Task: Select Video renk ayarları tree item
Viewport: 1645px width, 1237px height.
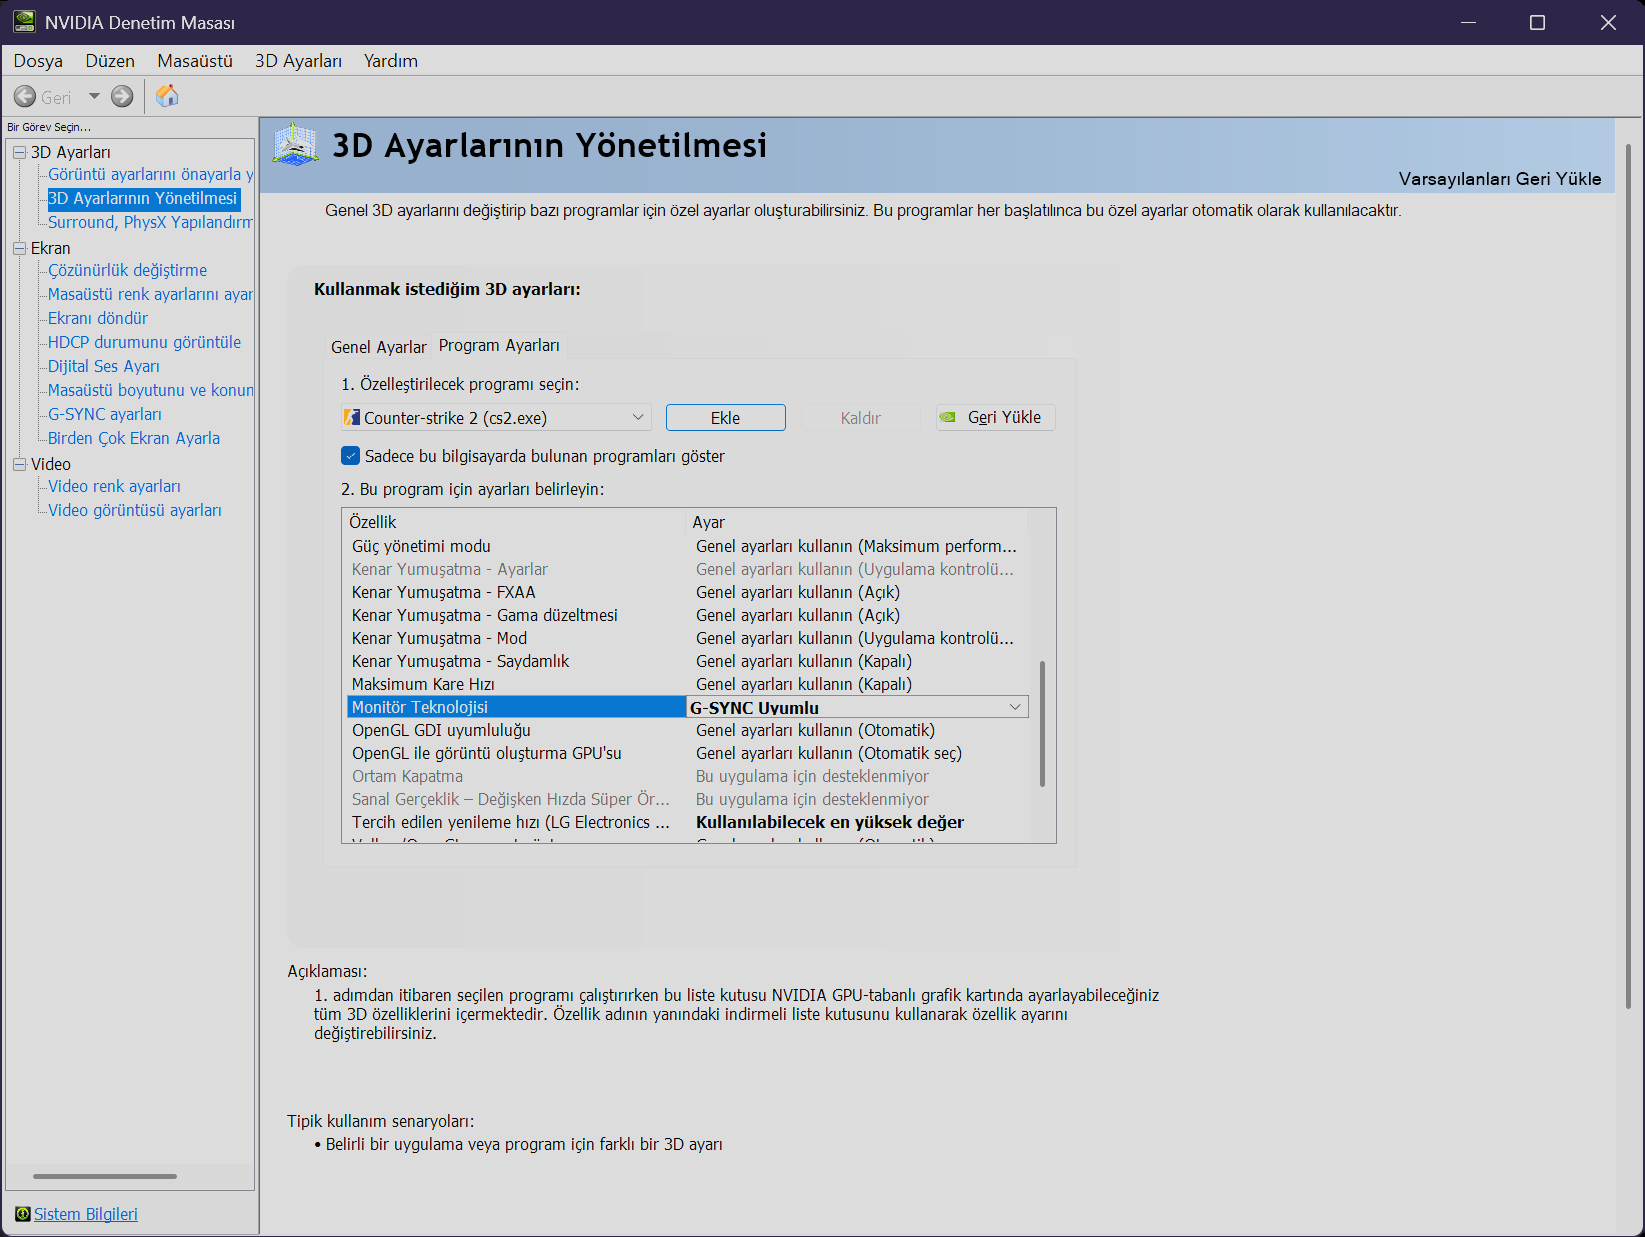Action: click(x=115, y=486)
